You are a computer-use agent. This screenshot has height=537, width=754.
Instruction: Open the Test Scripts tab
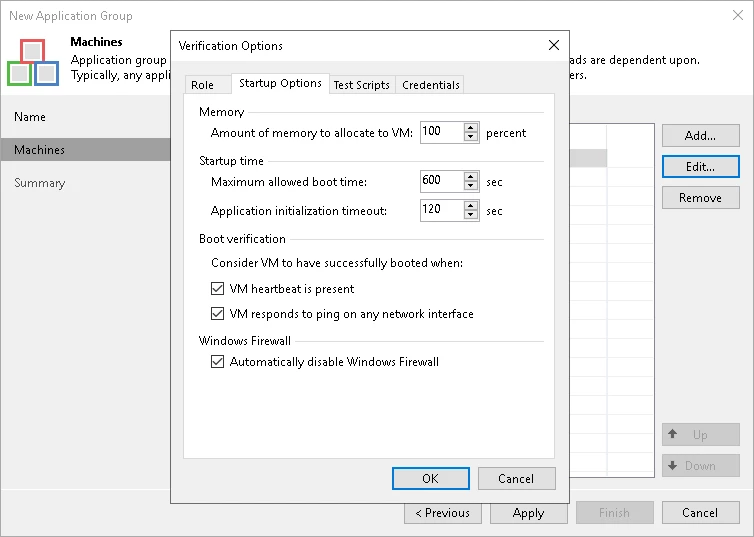[x=361, y=85]
